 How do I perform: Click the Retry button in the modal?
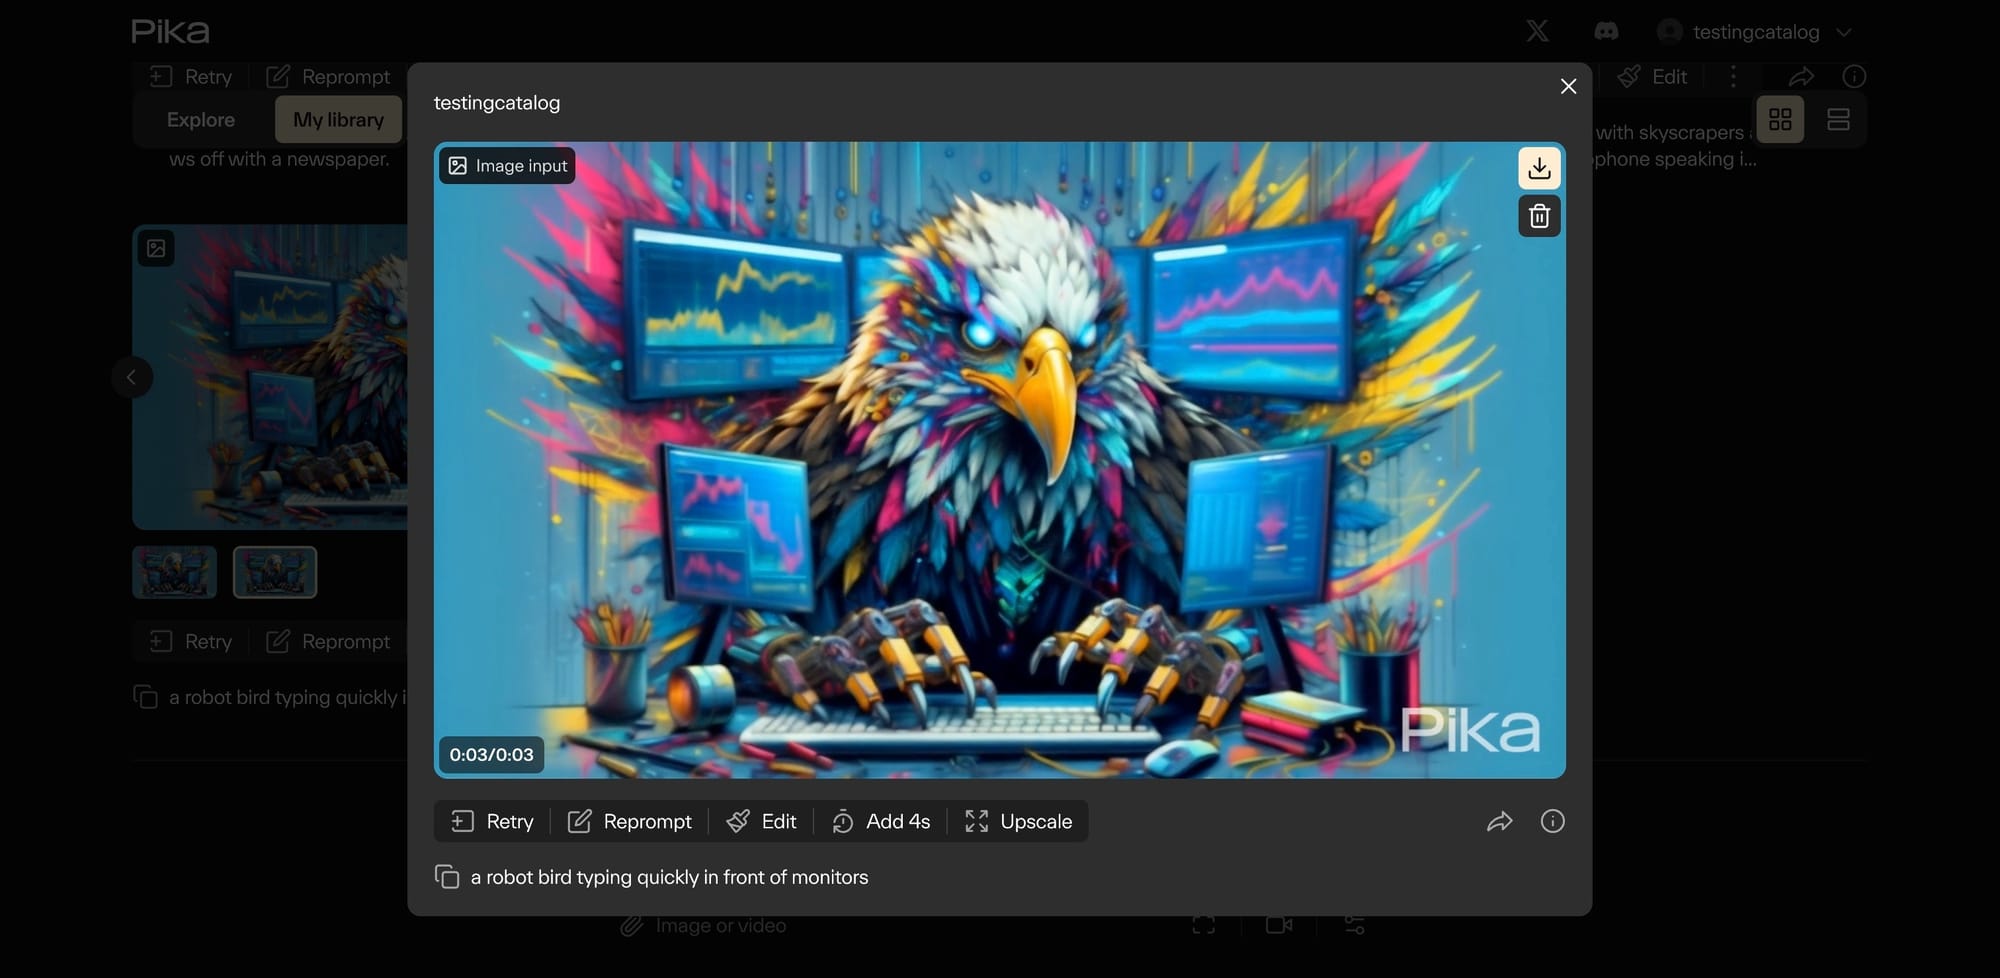click(x=492, y=821)
